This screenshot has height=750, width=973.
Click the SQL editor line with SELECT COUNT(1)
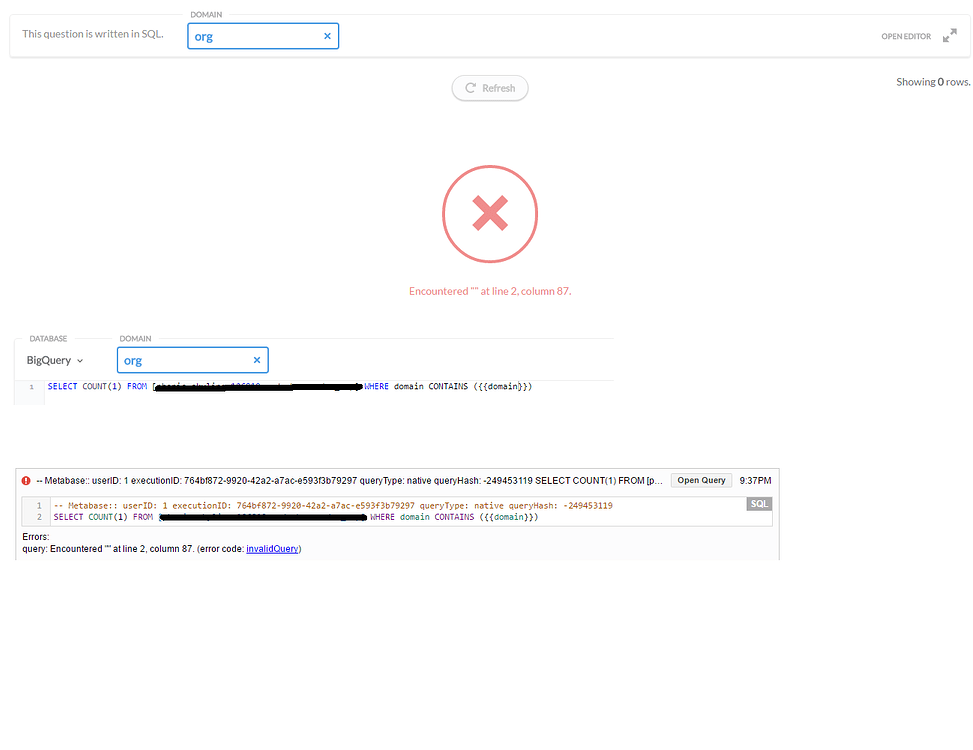290,386
